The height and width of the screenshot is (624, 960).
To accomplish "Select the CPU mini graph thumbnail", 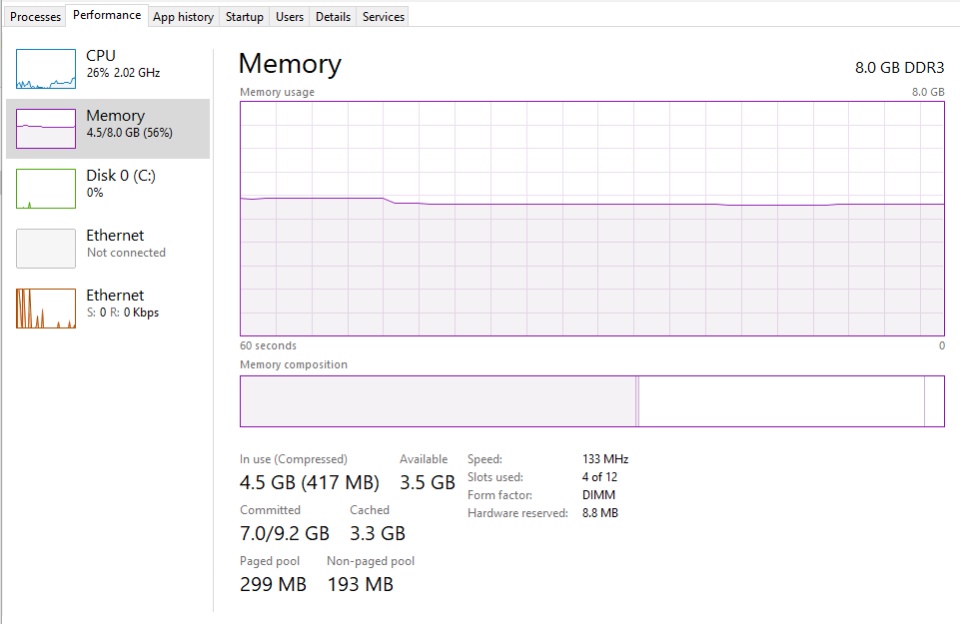I will click(46, 69).
